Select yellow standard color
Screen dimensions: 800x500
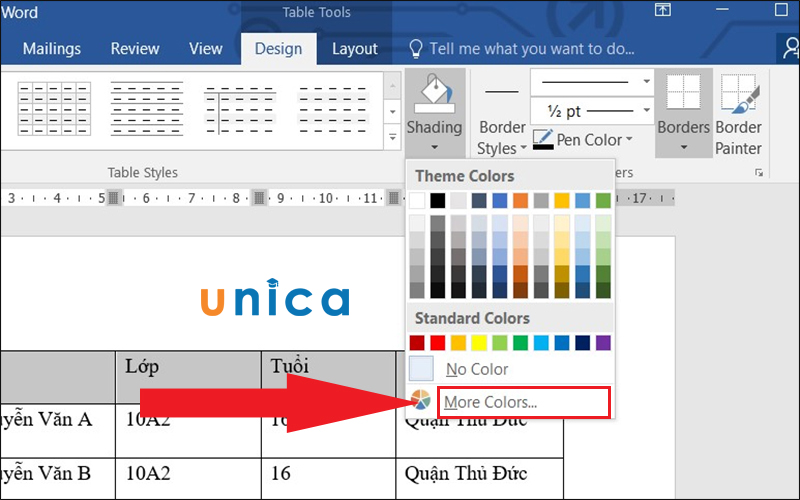(479, 342)
